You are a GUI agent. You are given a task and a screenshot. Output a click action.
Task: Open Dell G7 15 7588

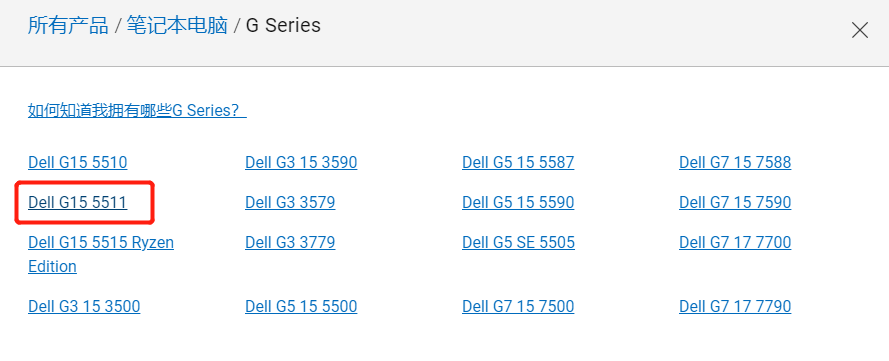[735, 163]
